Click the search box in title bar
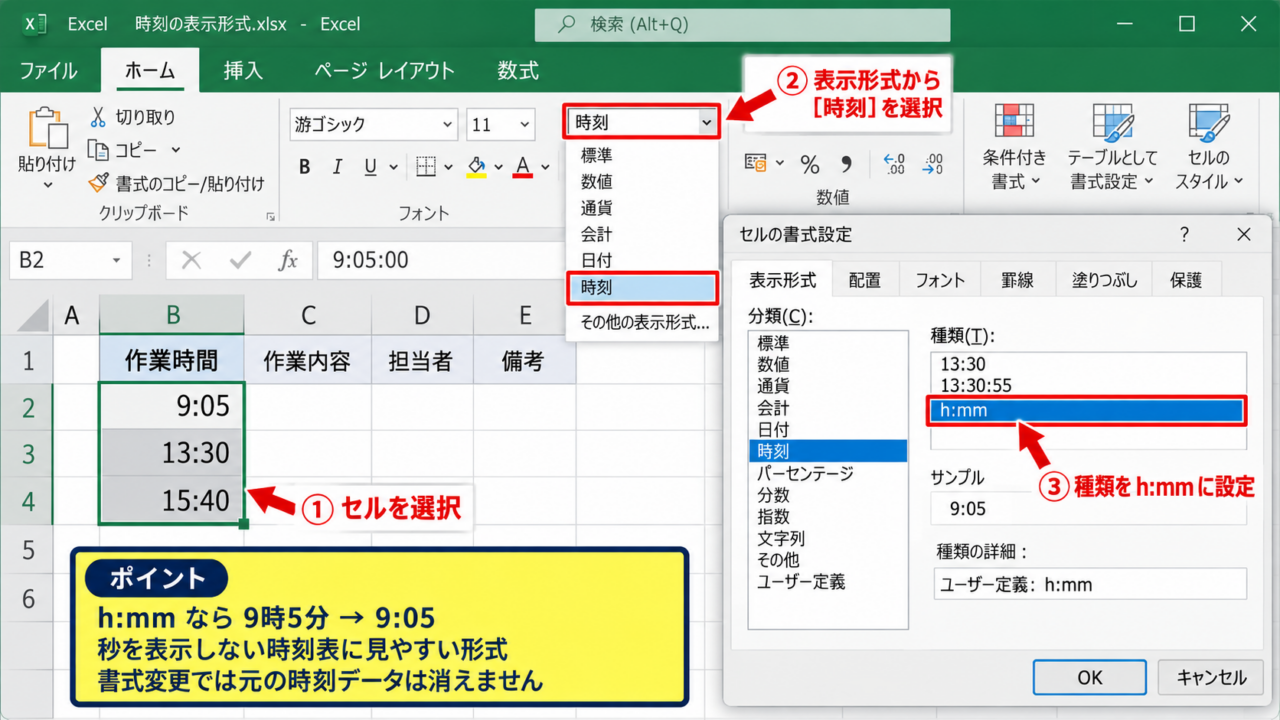 pyautogui.click(x=742, y=24)
